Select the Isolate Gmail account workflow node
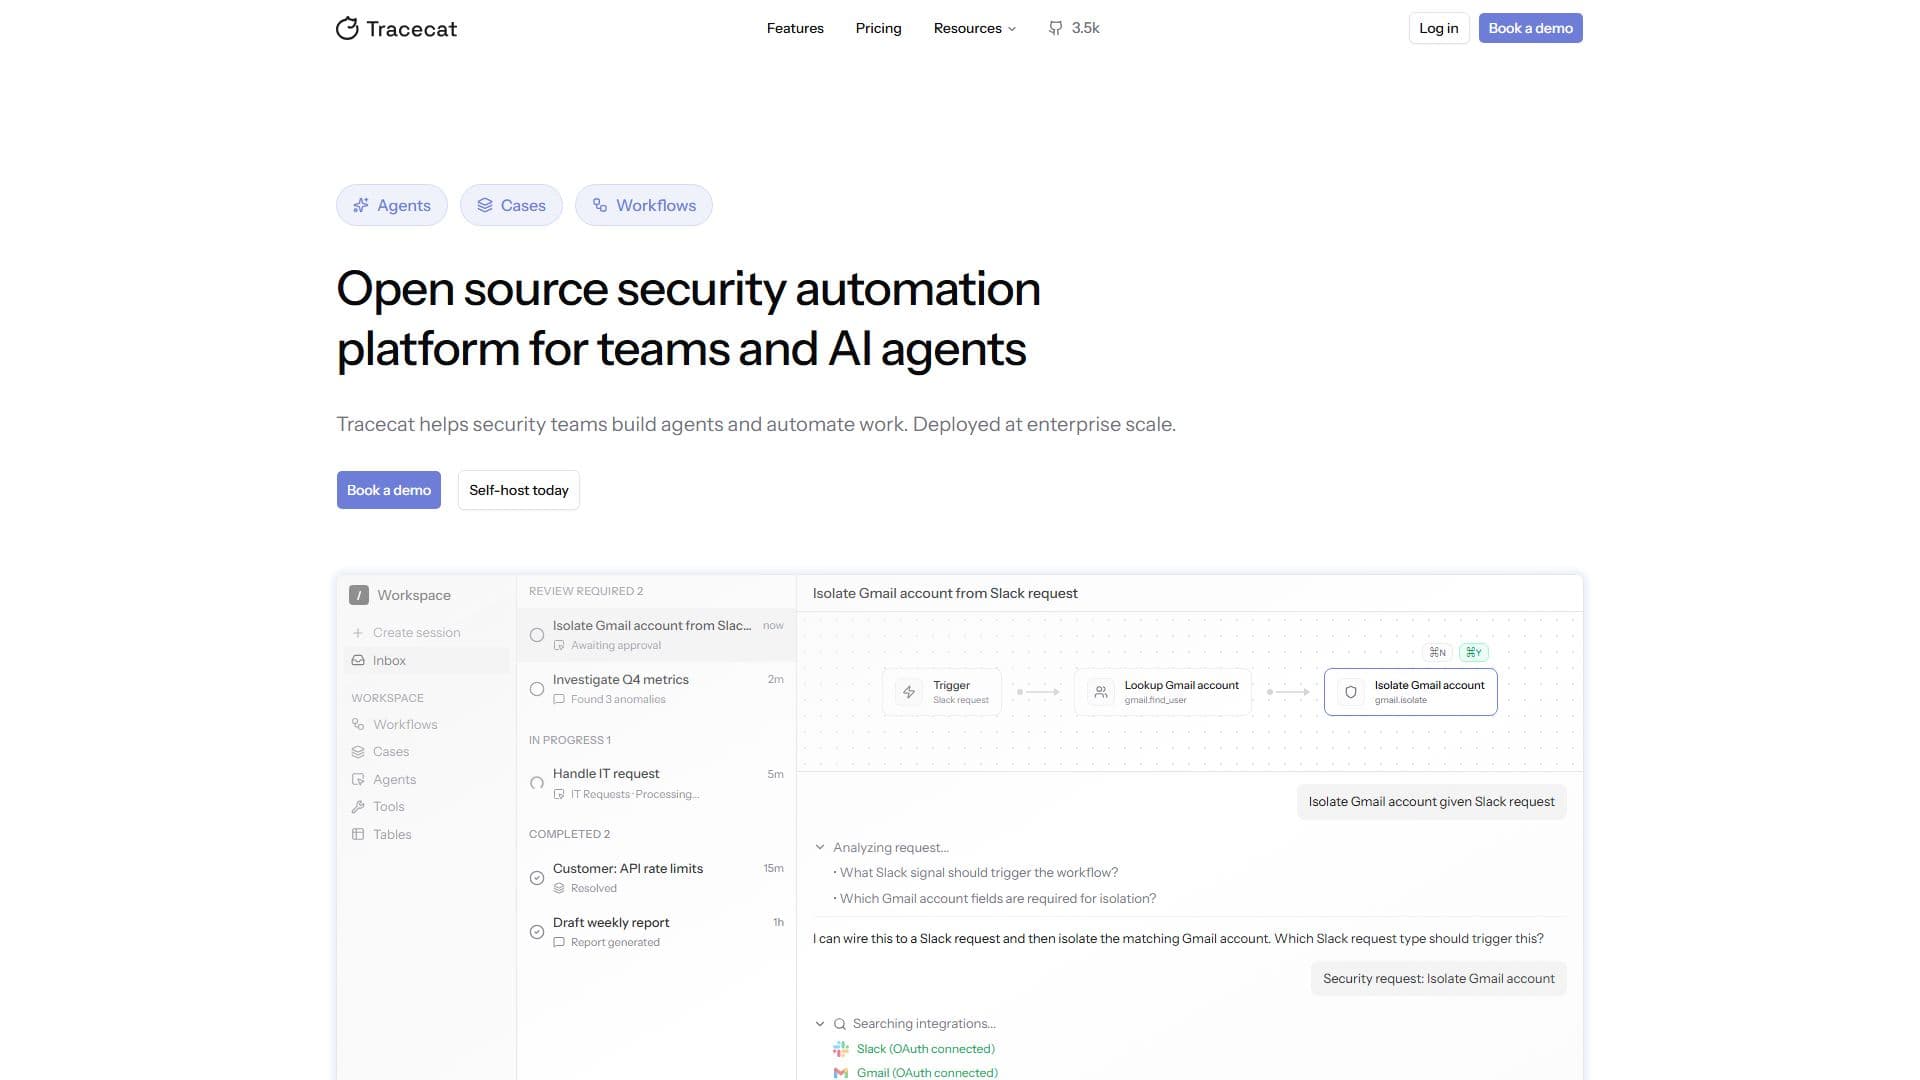This screenshot has height=1080, width=1920. [x=1411, y=692]
